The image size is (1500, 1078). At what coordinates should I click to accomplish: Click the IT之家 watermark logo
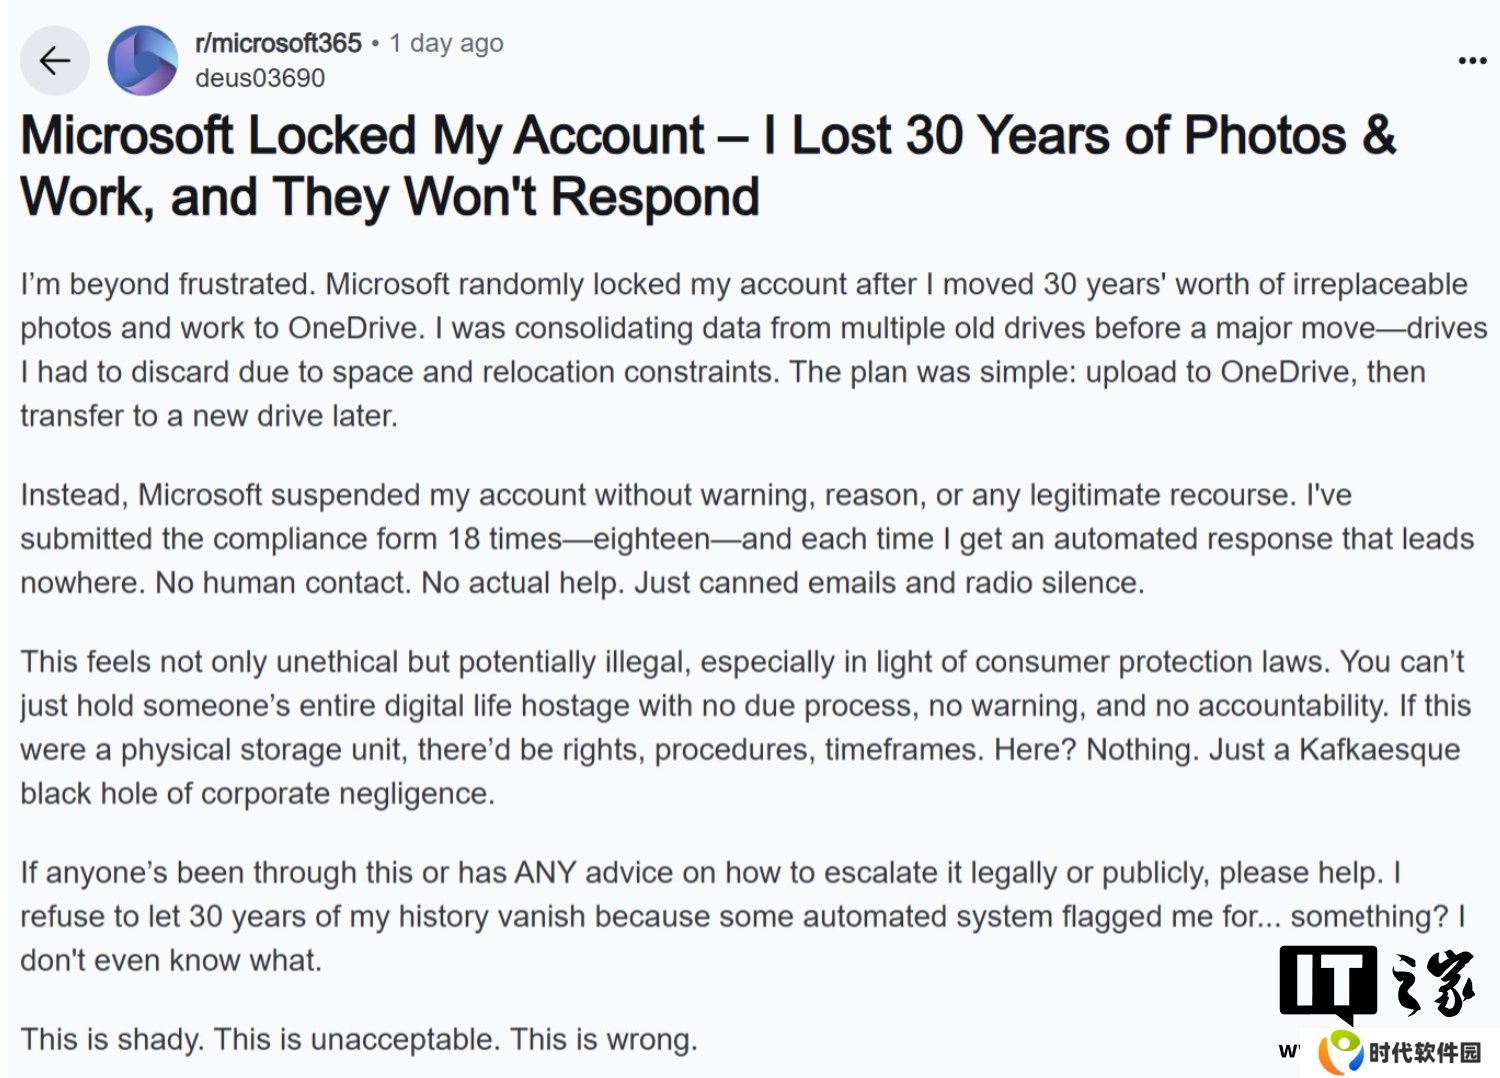(1378, 983)
